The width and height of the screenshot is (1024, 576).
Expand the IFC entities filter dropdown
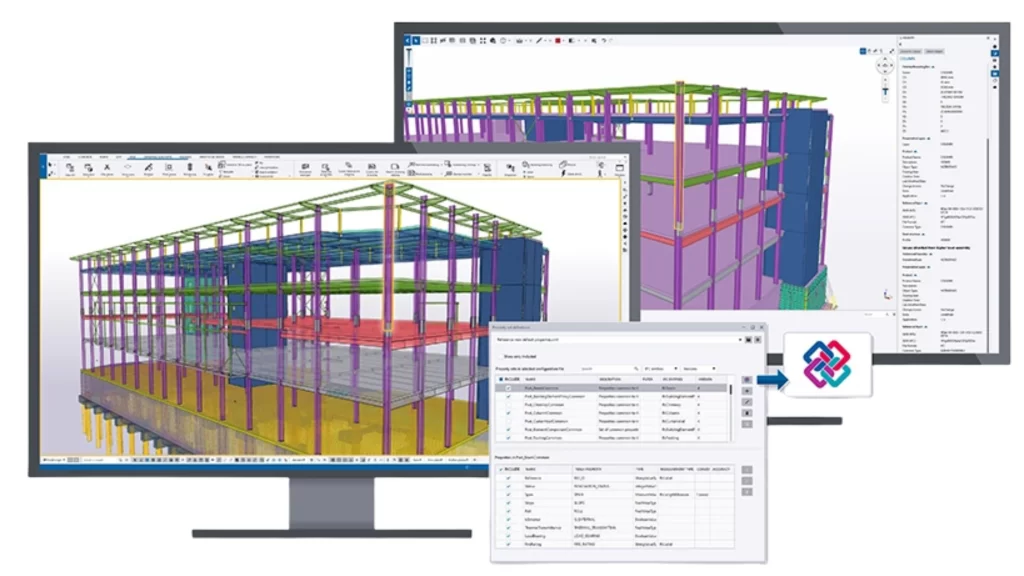[x=661, y=368]
